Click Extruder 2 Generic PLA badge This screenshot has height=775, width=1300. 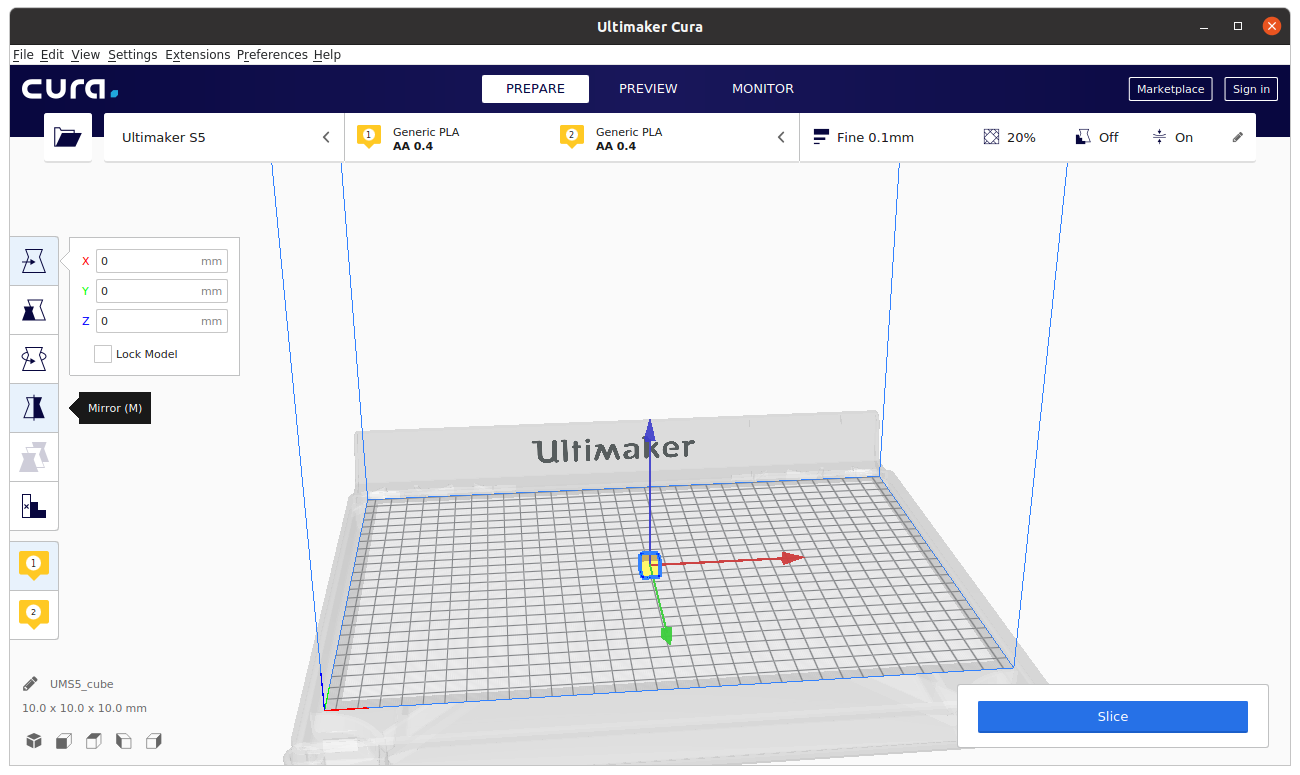(x=571, y=137)
